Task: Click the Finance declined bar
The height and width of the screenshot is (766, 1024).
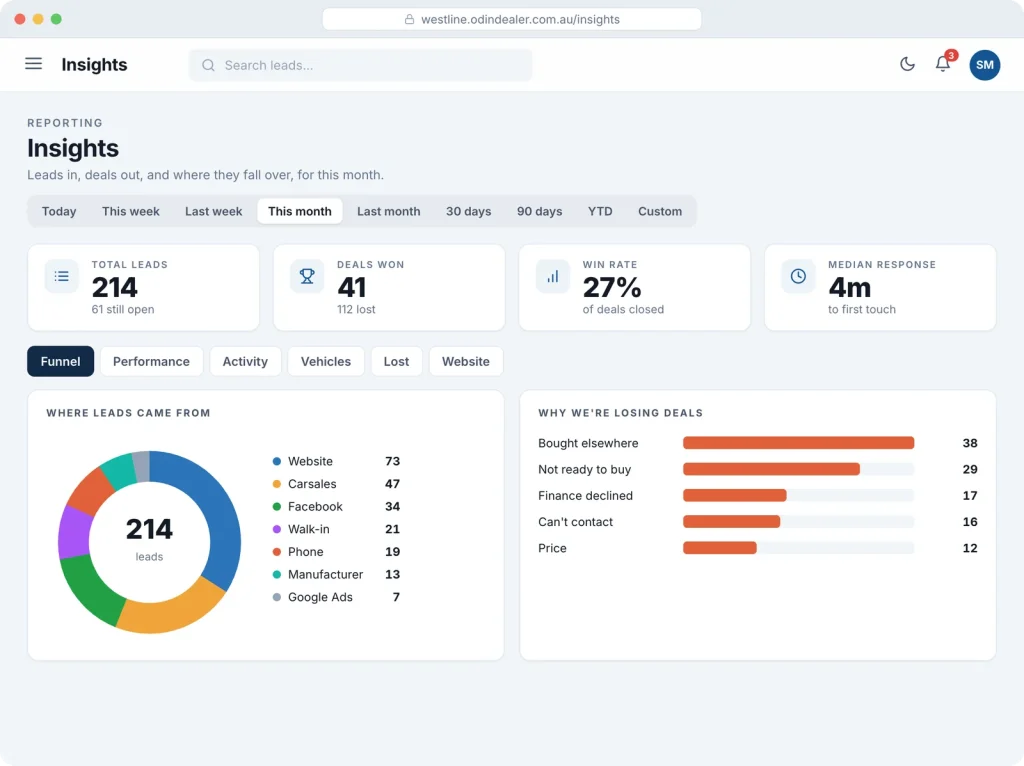Action: tap(735, 495)
